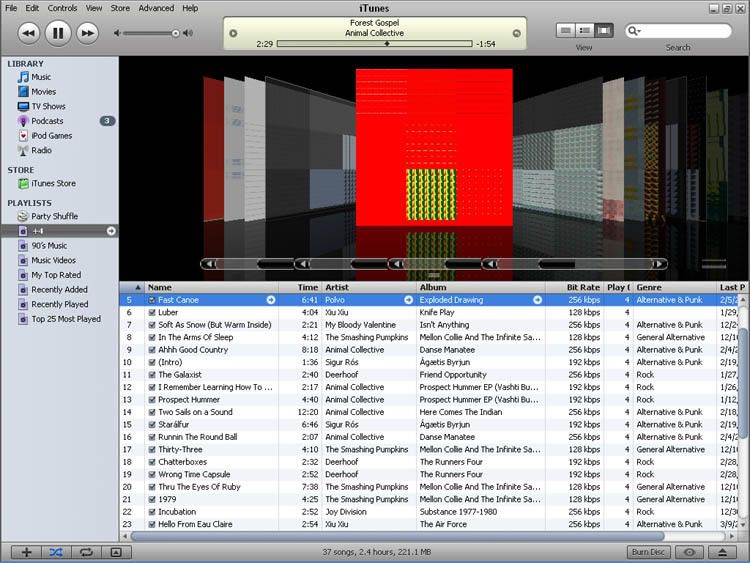Select Recently Played playlist
The height and width of the screenshot is (563, 750).
pyautogui.click(x=60, y=304)
